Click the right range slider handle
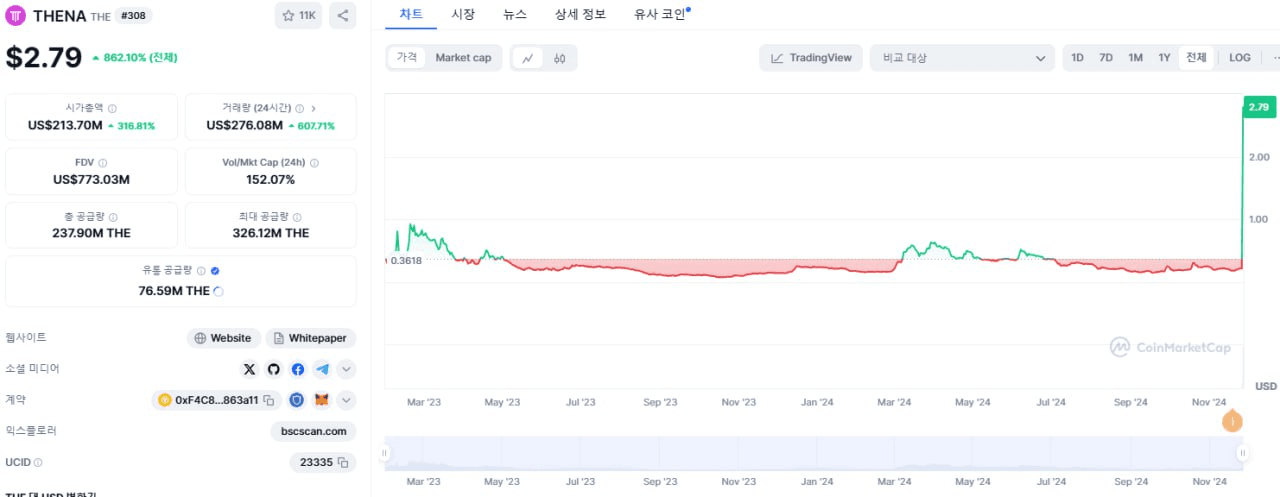 [1242, 453]
